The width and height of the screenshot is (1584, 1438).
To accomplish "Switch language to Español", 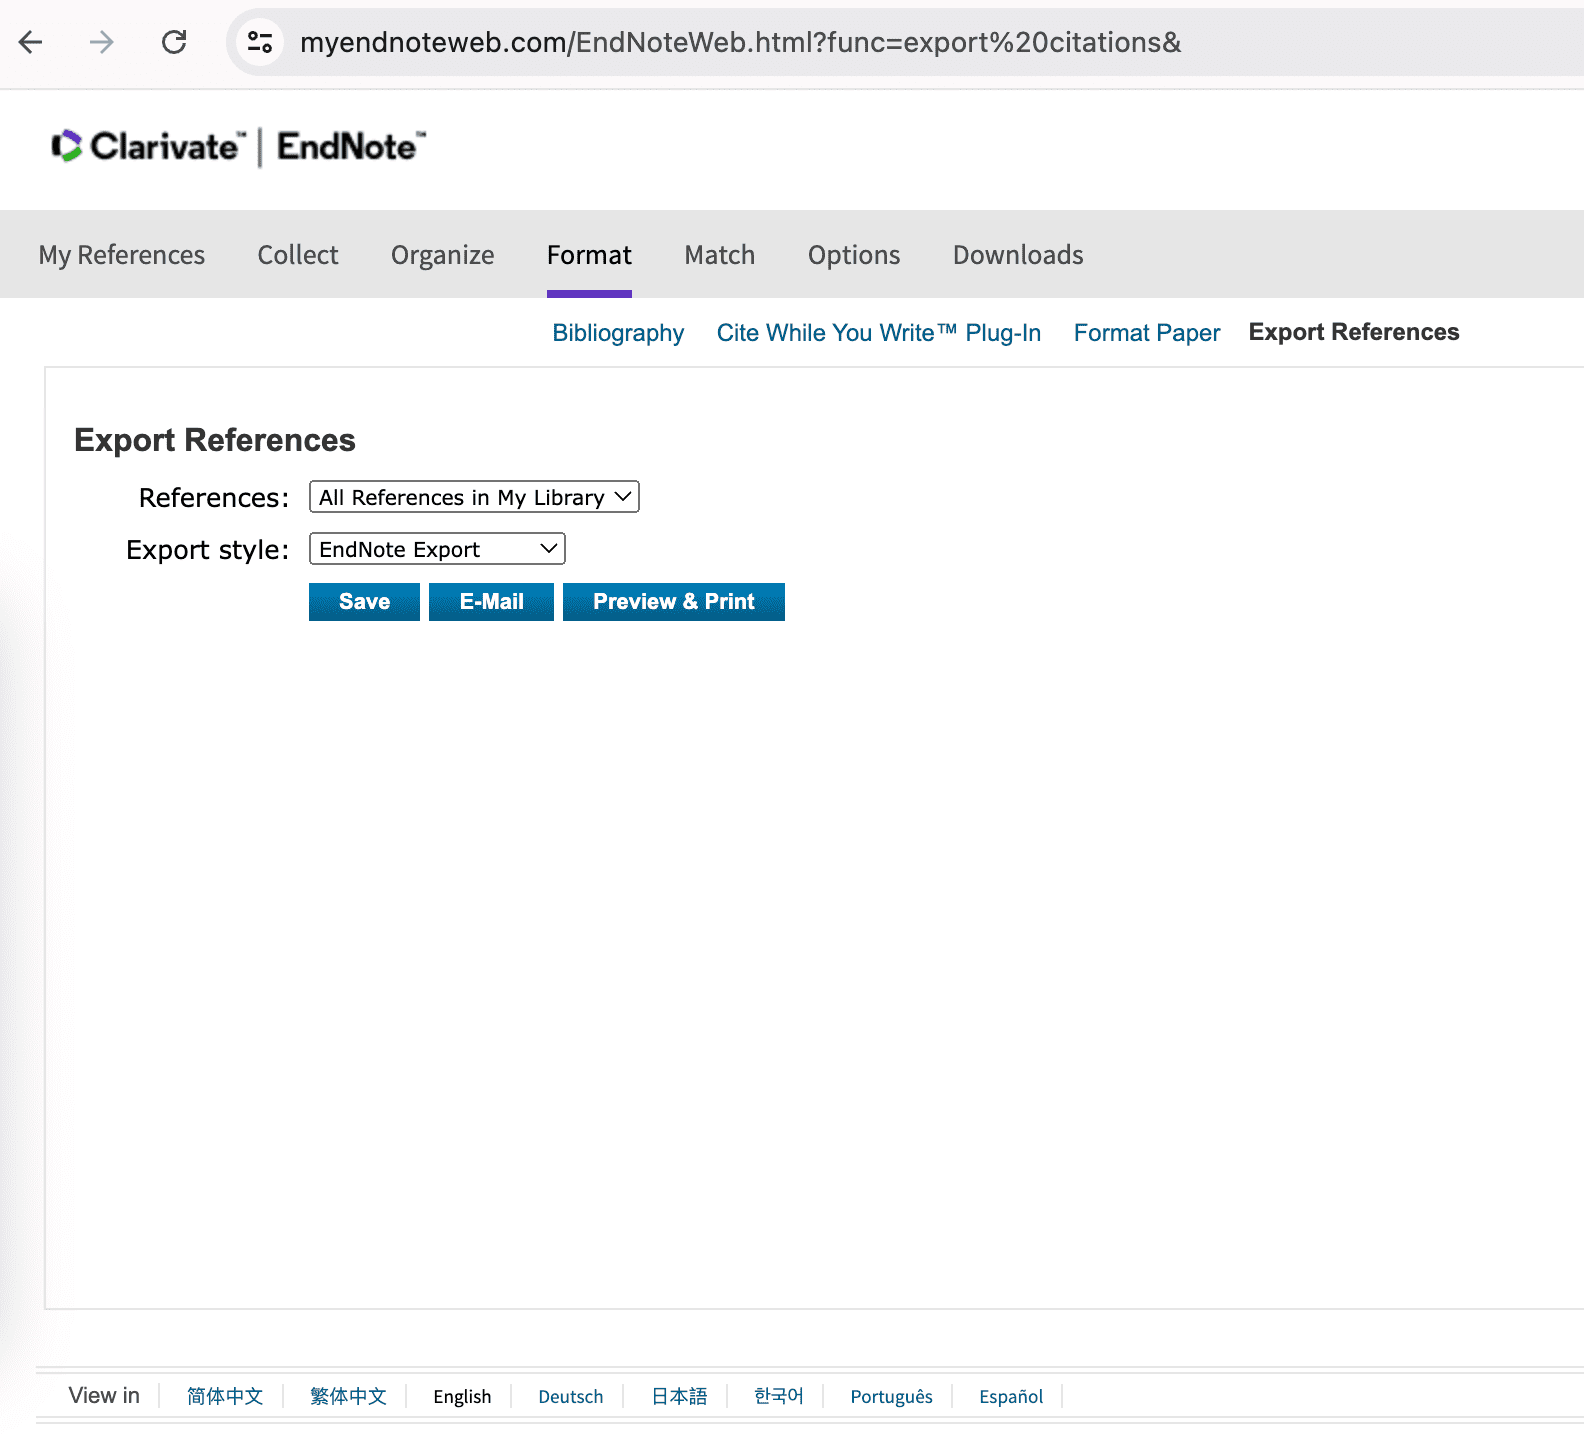I will click(1011, 1396).
